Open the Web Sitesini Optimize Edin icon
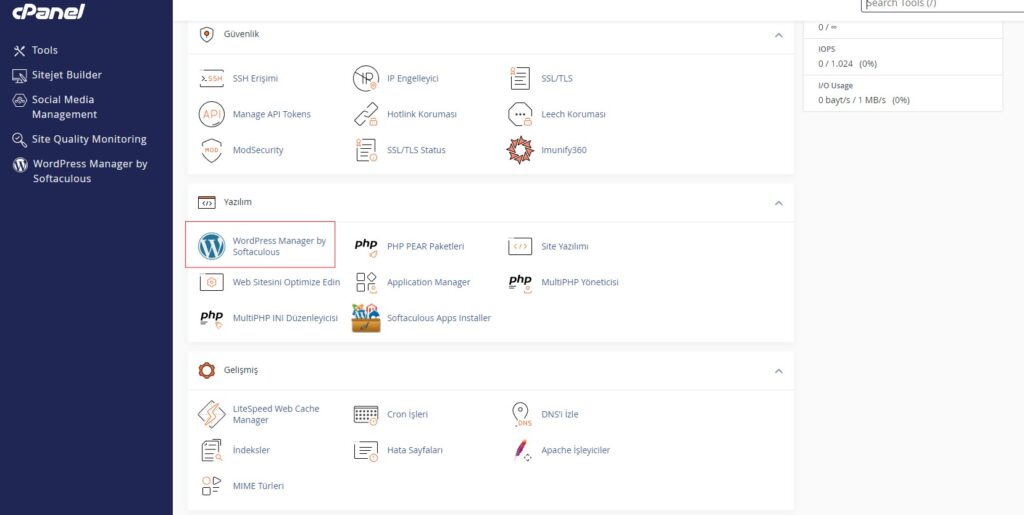1024x515 pixels. [x=212, y=282]
